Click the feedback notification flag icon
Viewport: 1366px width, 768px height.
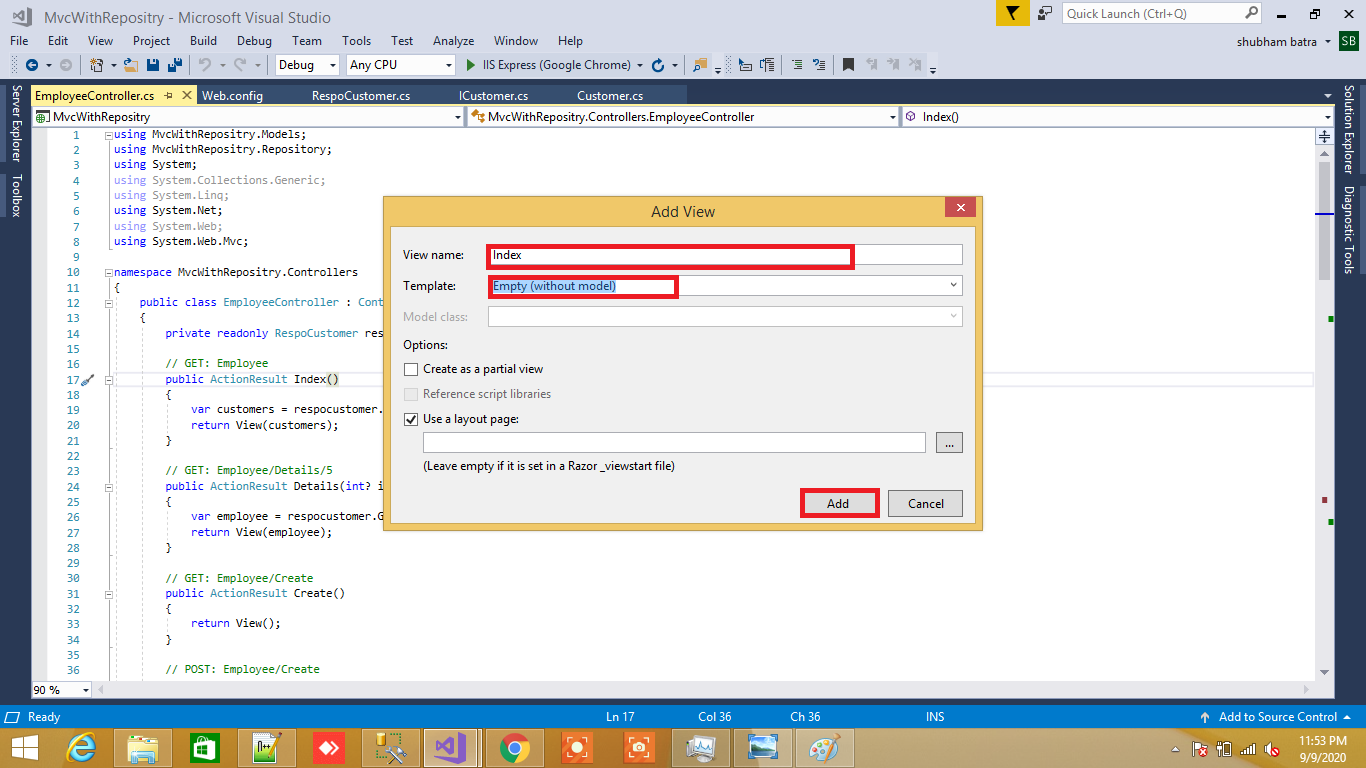1012,13
